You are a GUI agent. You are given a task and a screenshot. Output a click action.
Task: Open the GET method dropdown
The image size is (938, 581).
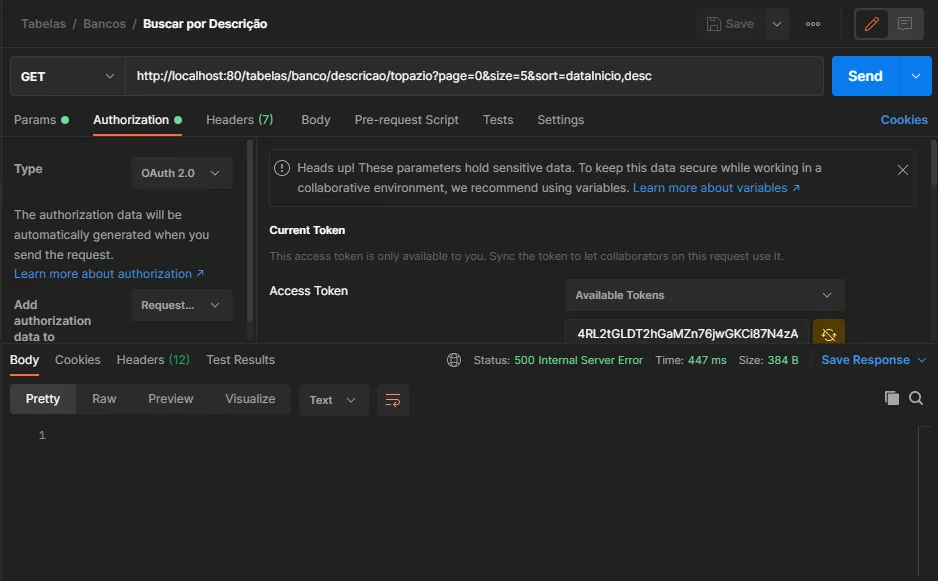(67, 76)
